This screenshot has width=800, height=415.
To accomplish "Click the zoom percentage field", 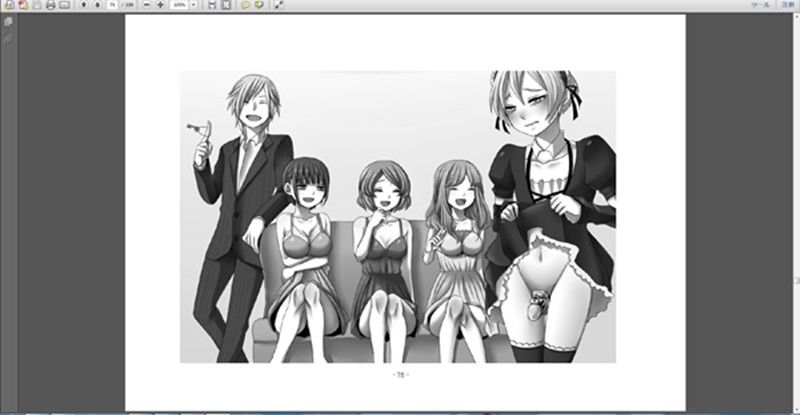I will pyautogui.click(x=179, y=5).
